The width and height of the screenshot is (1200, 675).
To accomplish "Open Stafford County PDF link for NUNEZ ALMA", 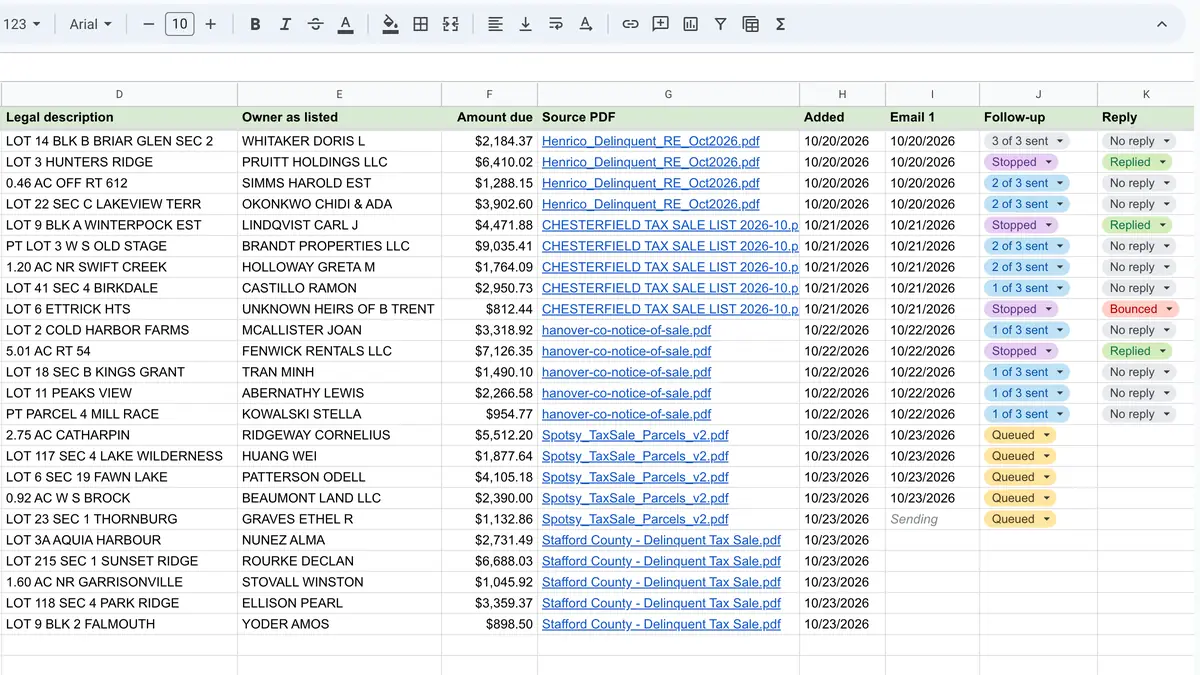I will [661, 540].
